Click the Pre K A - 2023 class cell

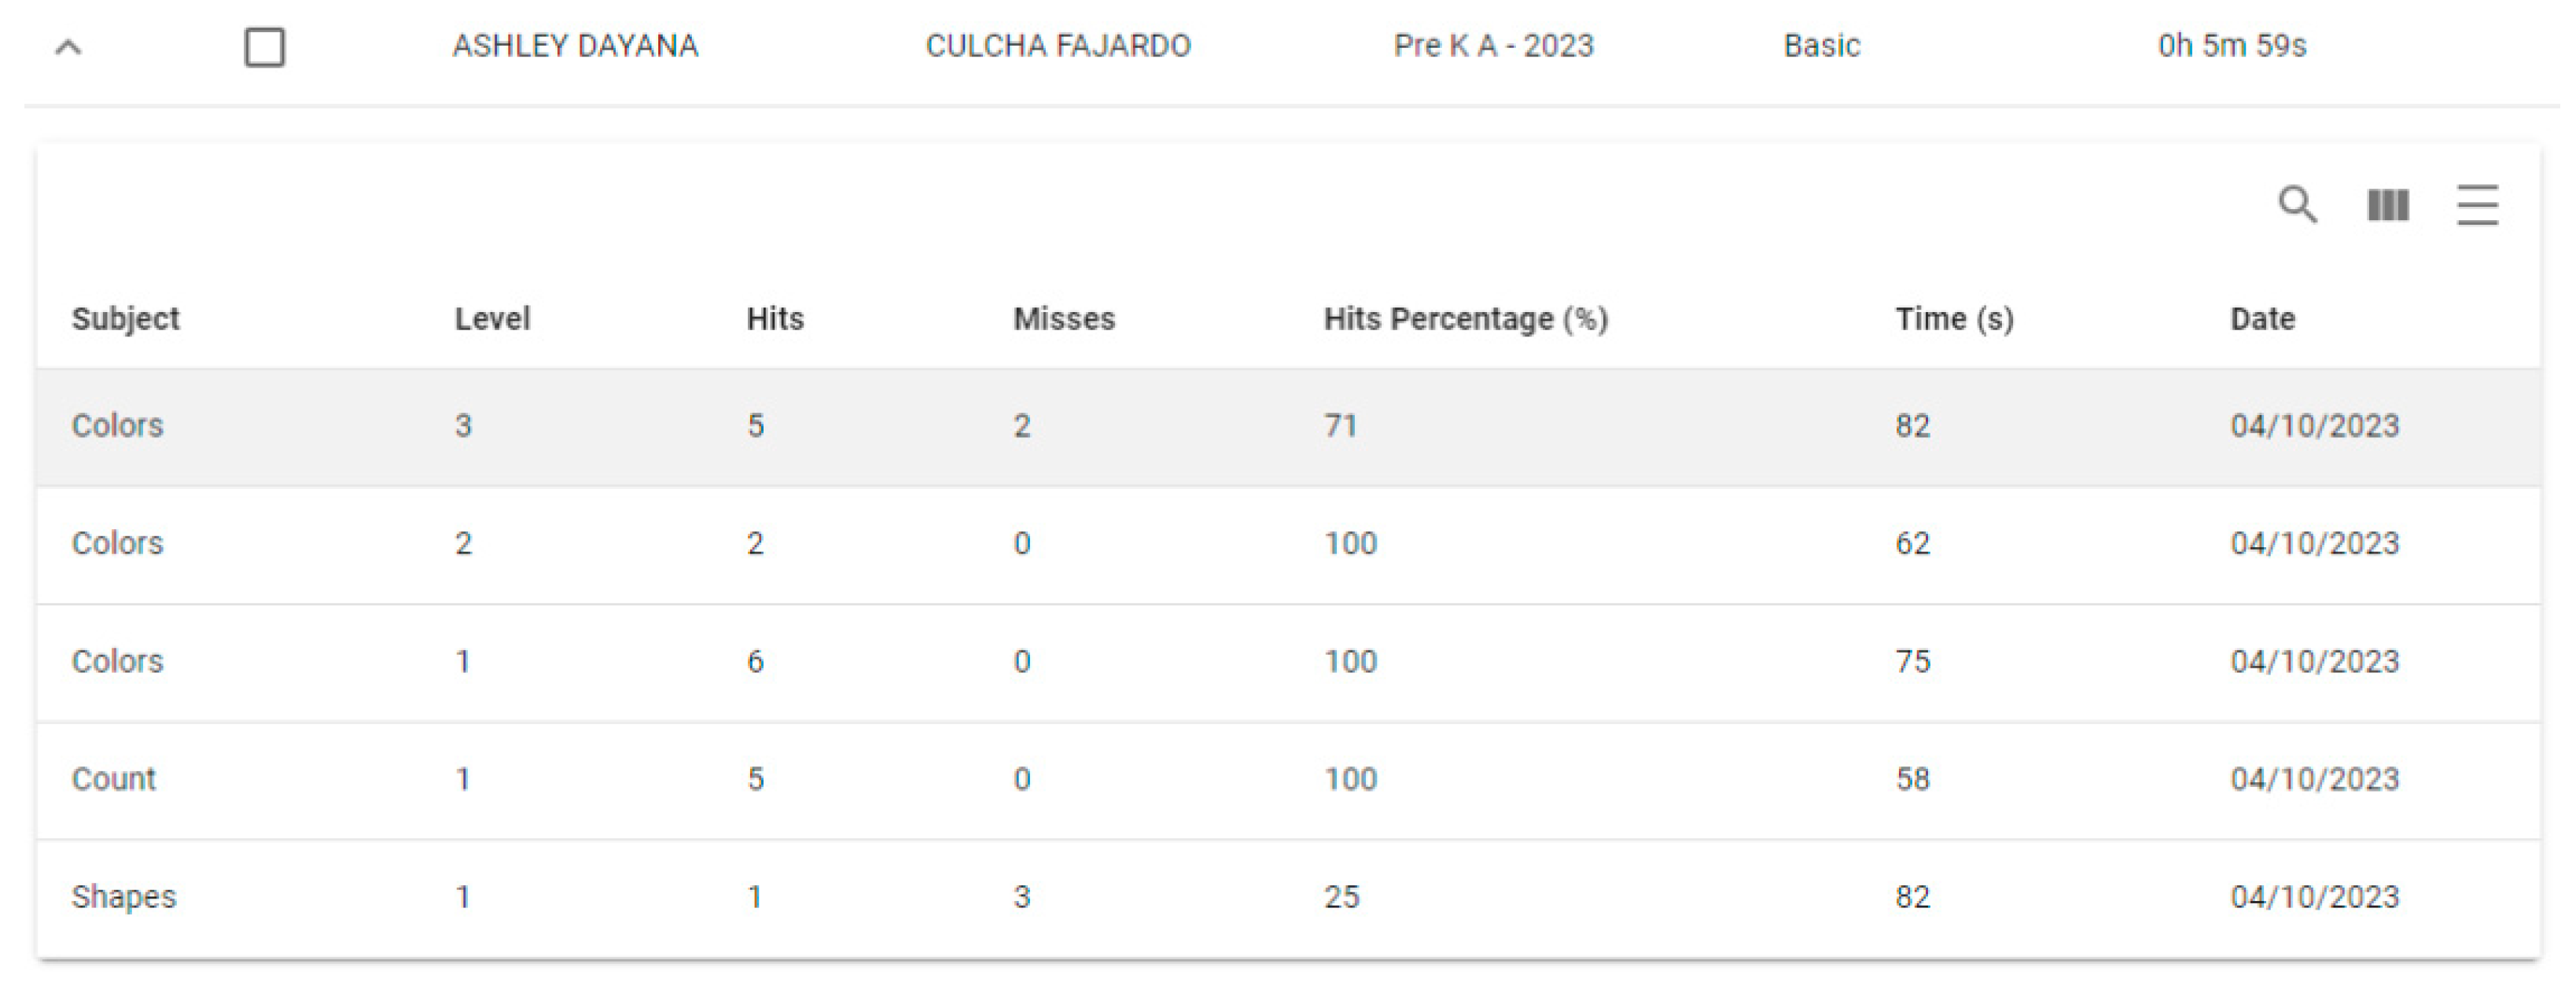tap(1493, 46)
